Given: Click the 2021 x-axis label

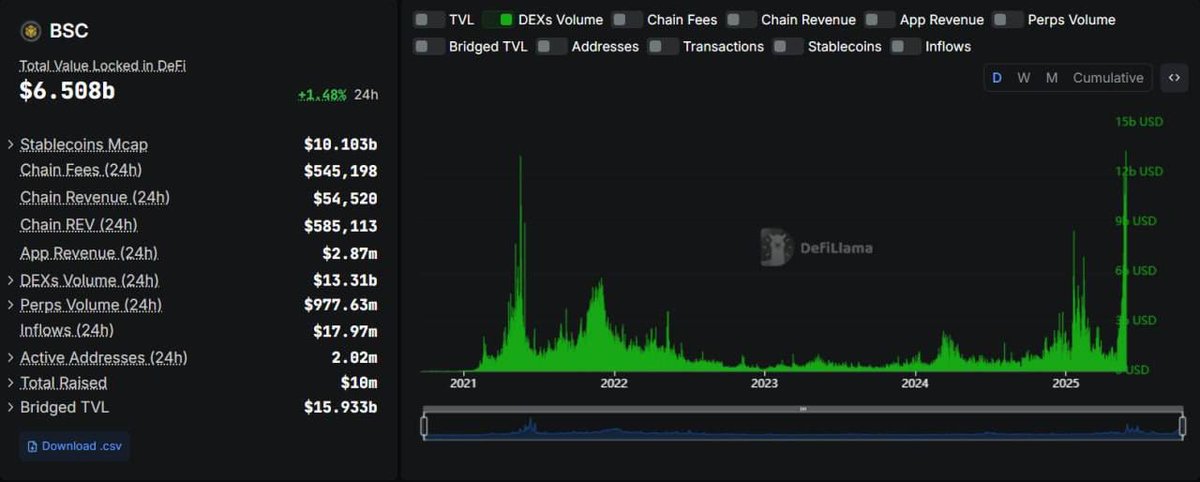Looking at the screenshot, I should (x=463, y=383).
